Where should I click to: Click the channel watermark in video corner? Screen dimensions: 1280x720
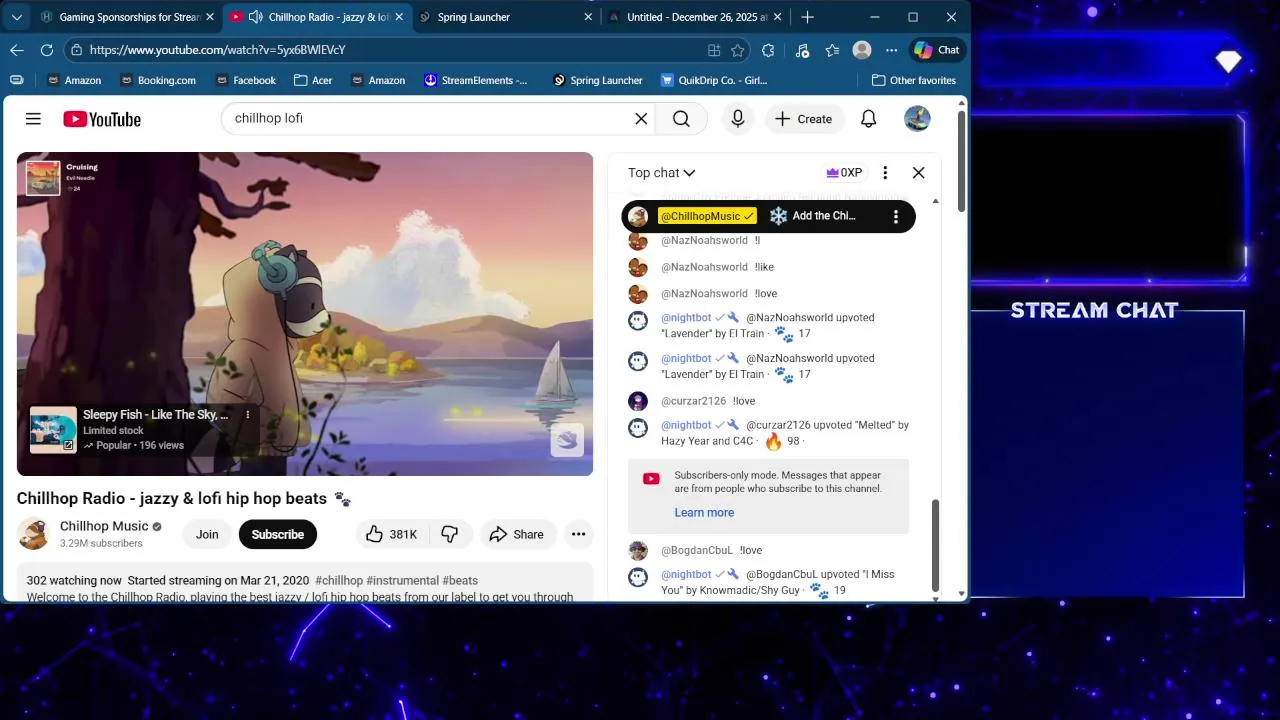coord(567,441)
